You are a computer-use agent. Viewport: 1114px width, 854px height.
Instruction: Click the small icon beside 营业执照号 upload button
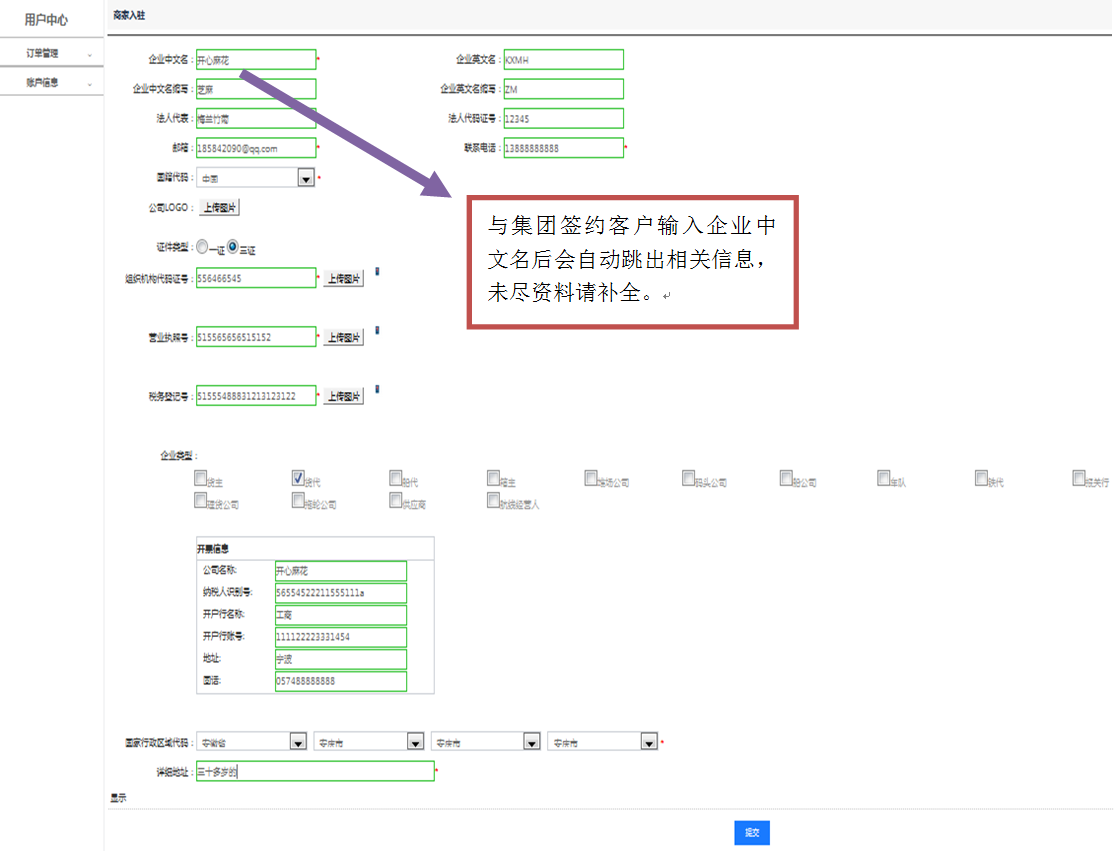pyautogui.click(x=377, y=330)
